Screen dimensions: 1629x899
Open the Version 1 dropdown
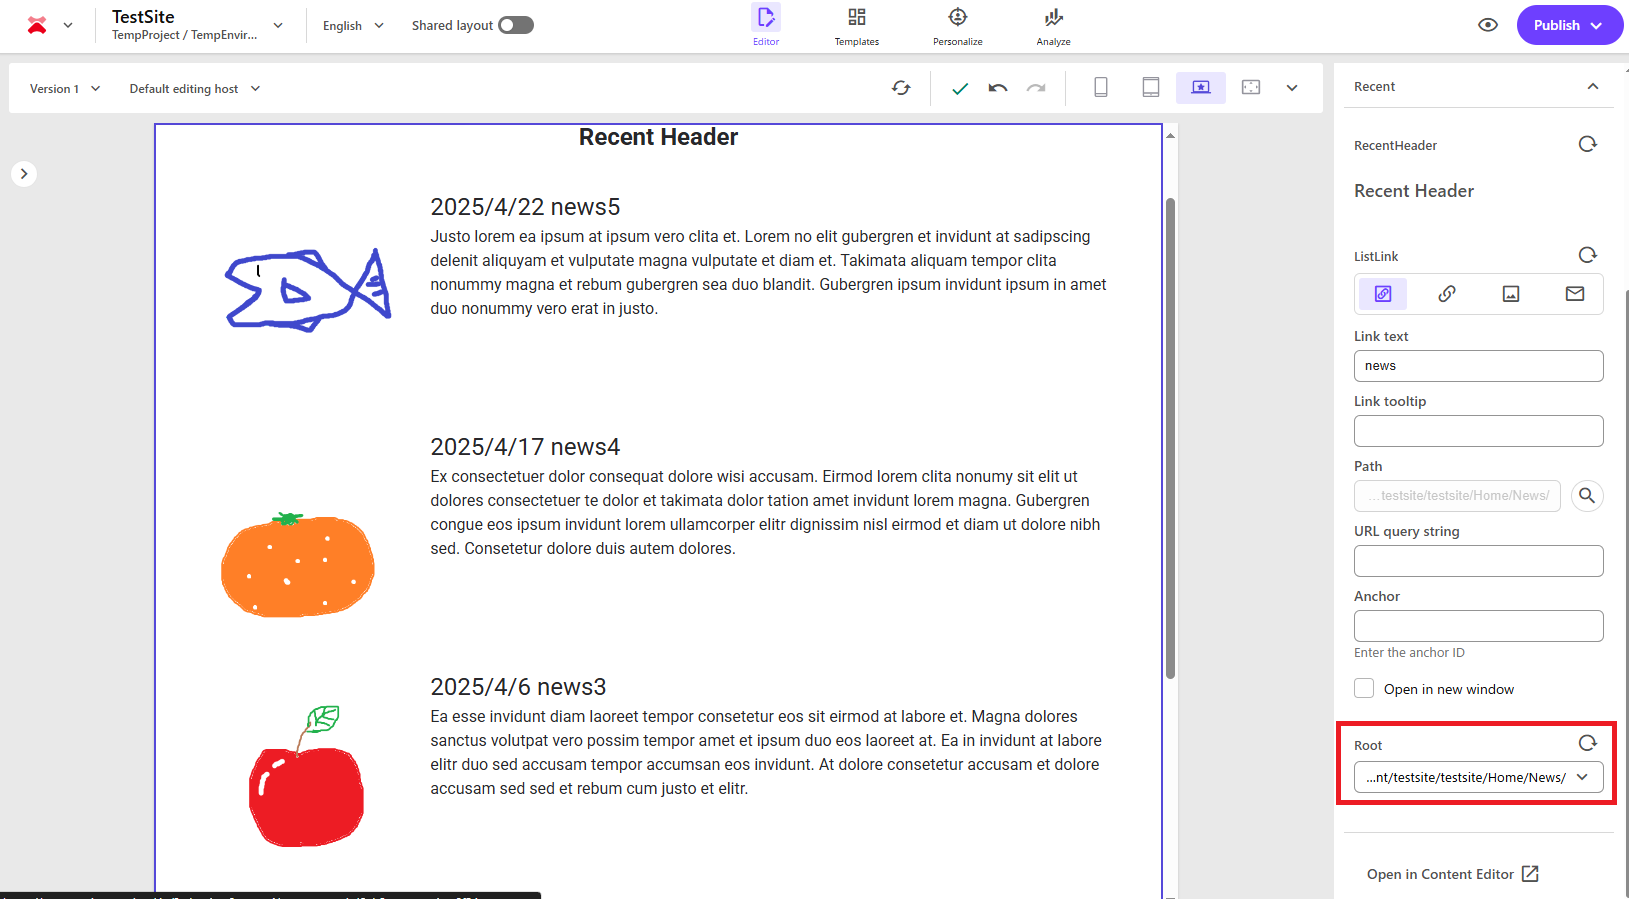[x=65, y=89]
